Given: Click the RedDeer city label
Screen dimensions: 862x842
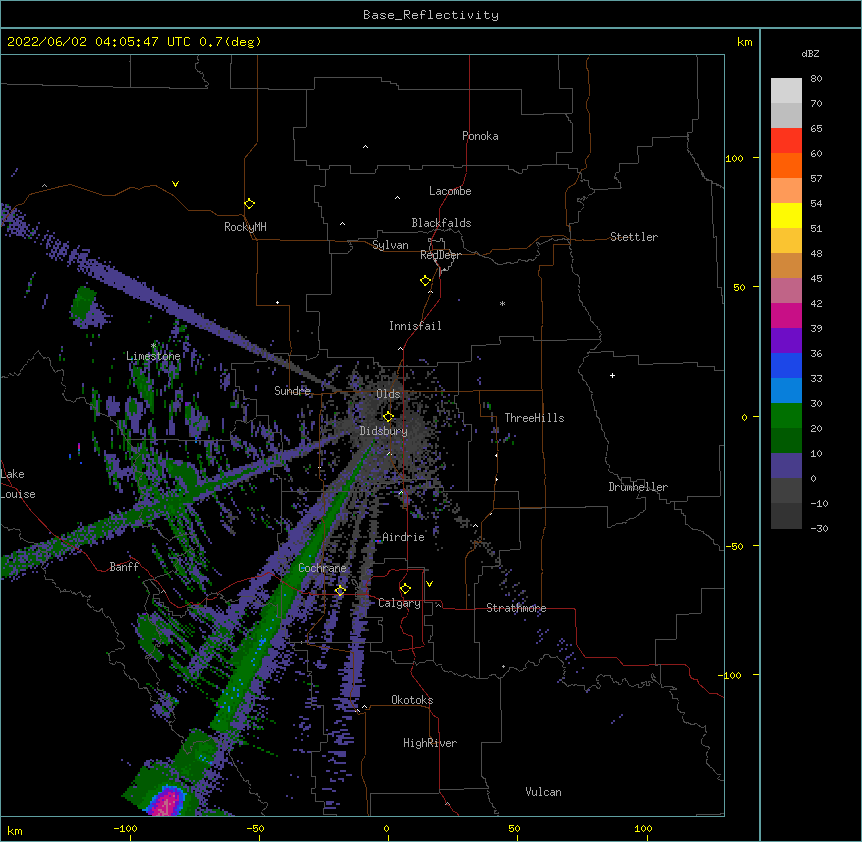Looking at the screenshot, I should coord(440,255).
